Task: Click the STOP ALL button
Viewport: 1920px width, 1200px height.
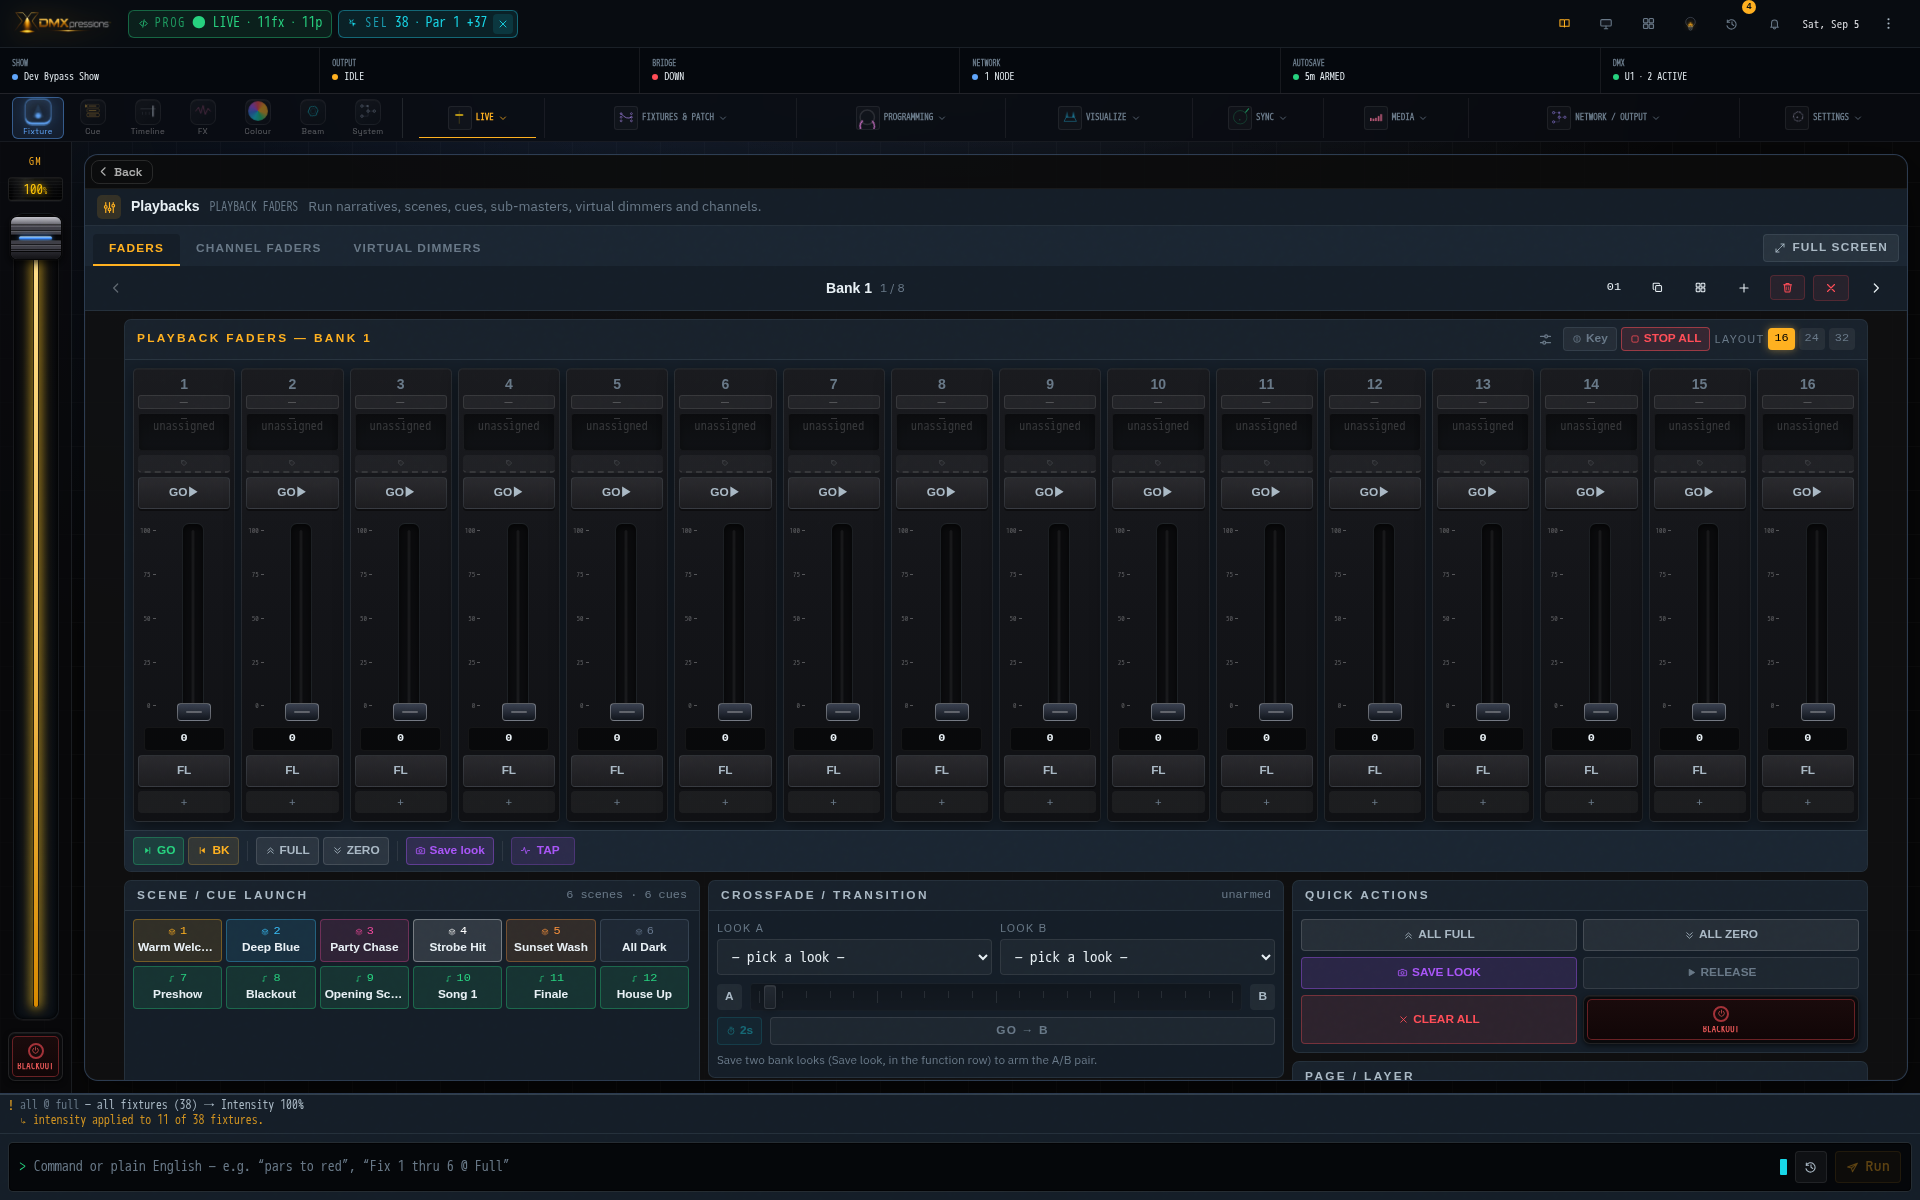Action: [x=1665, y=339]
